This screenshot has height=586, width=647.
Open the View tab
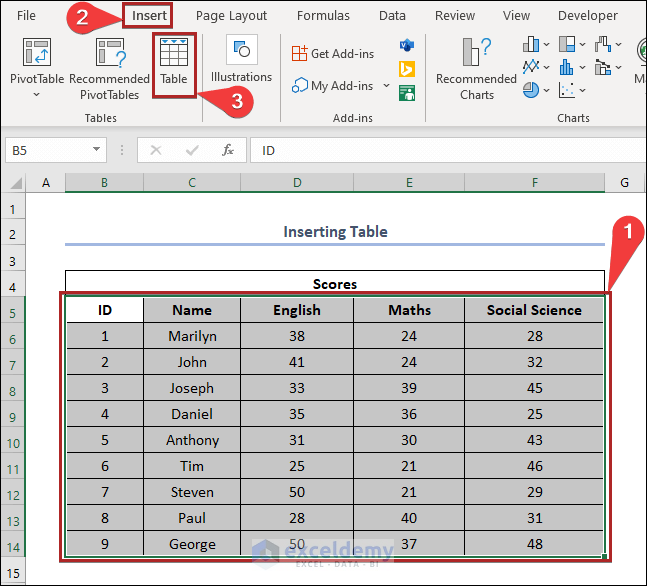click(x=516, y=16)
